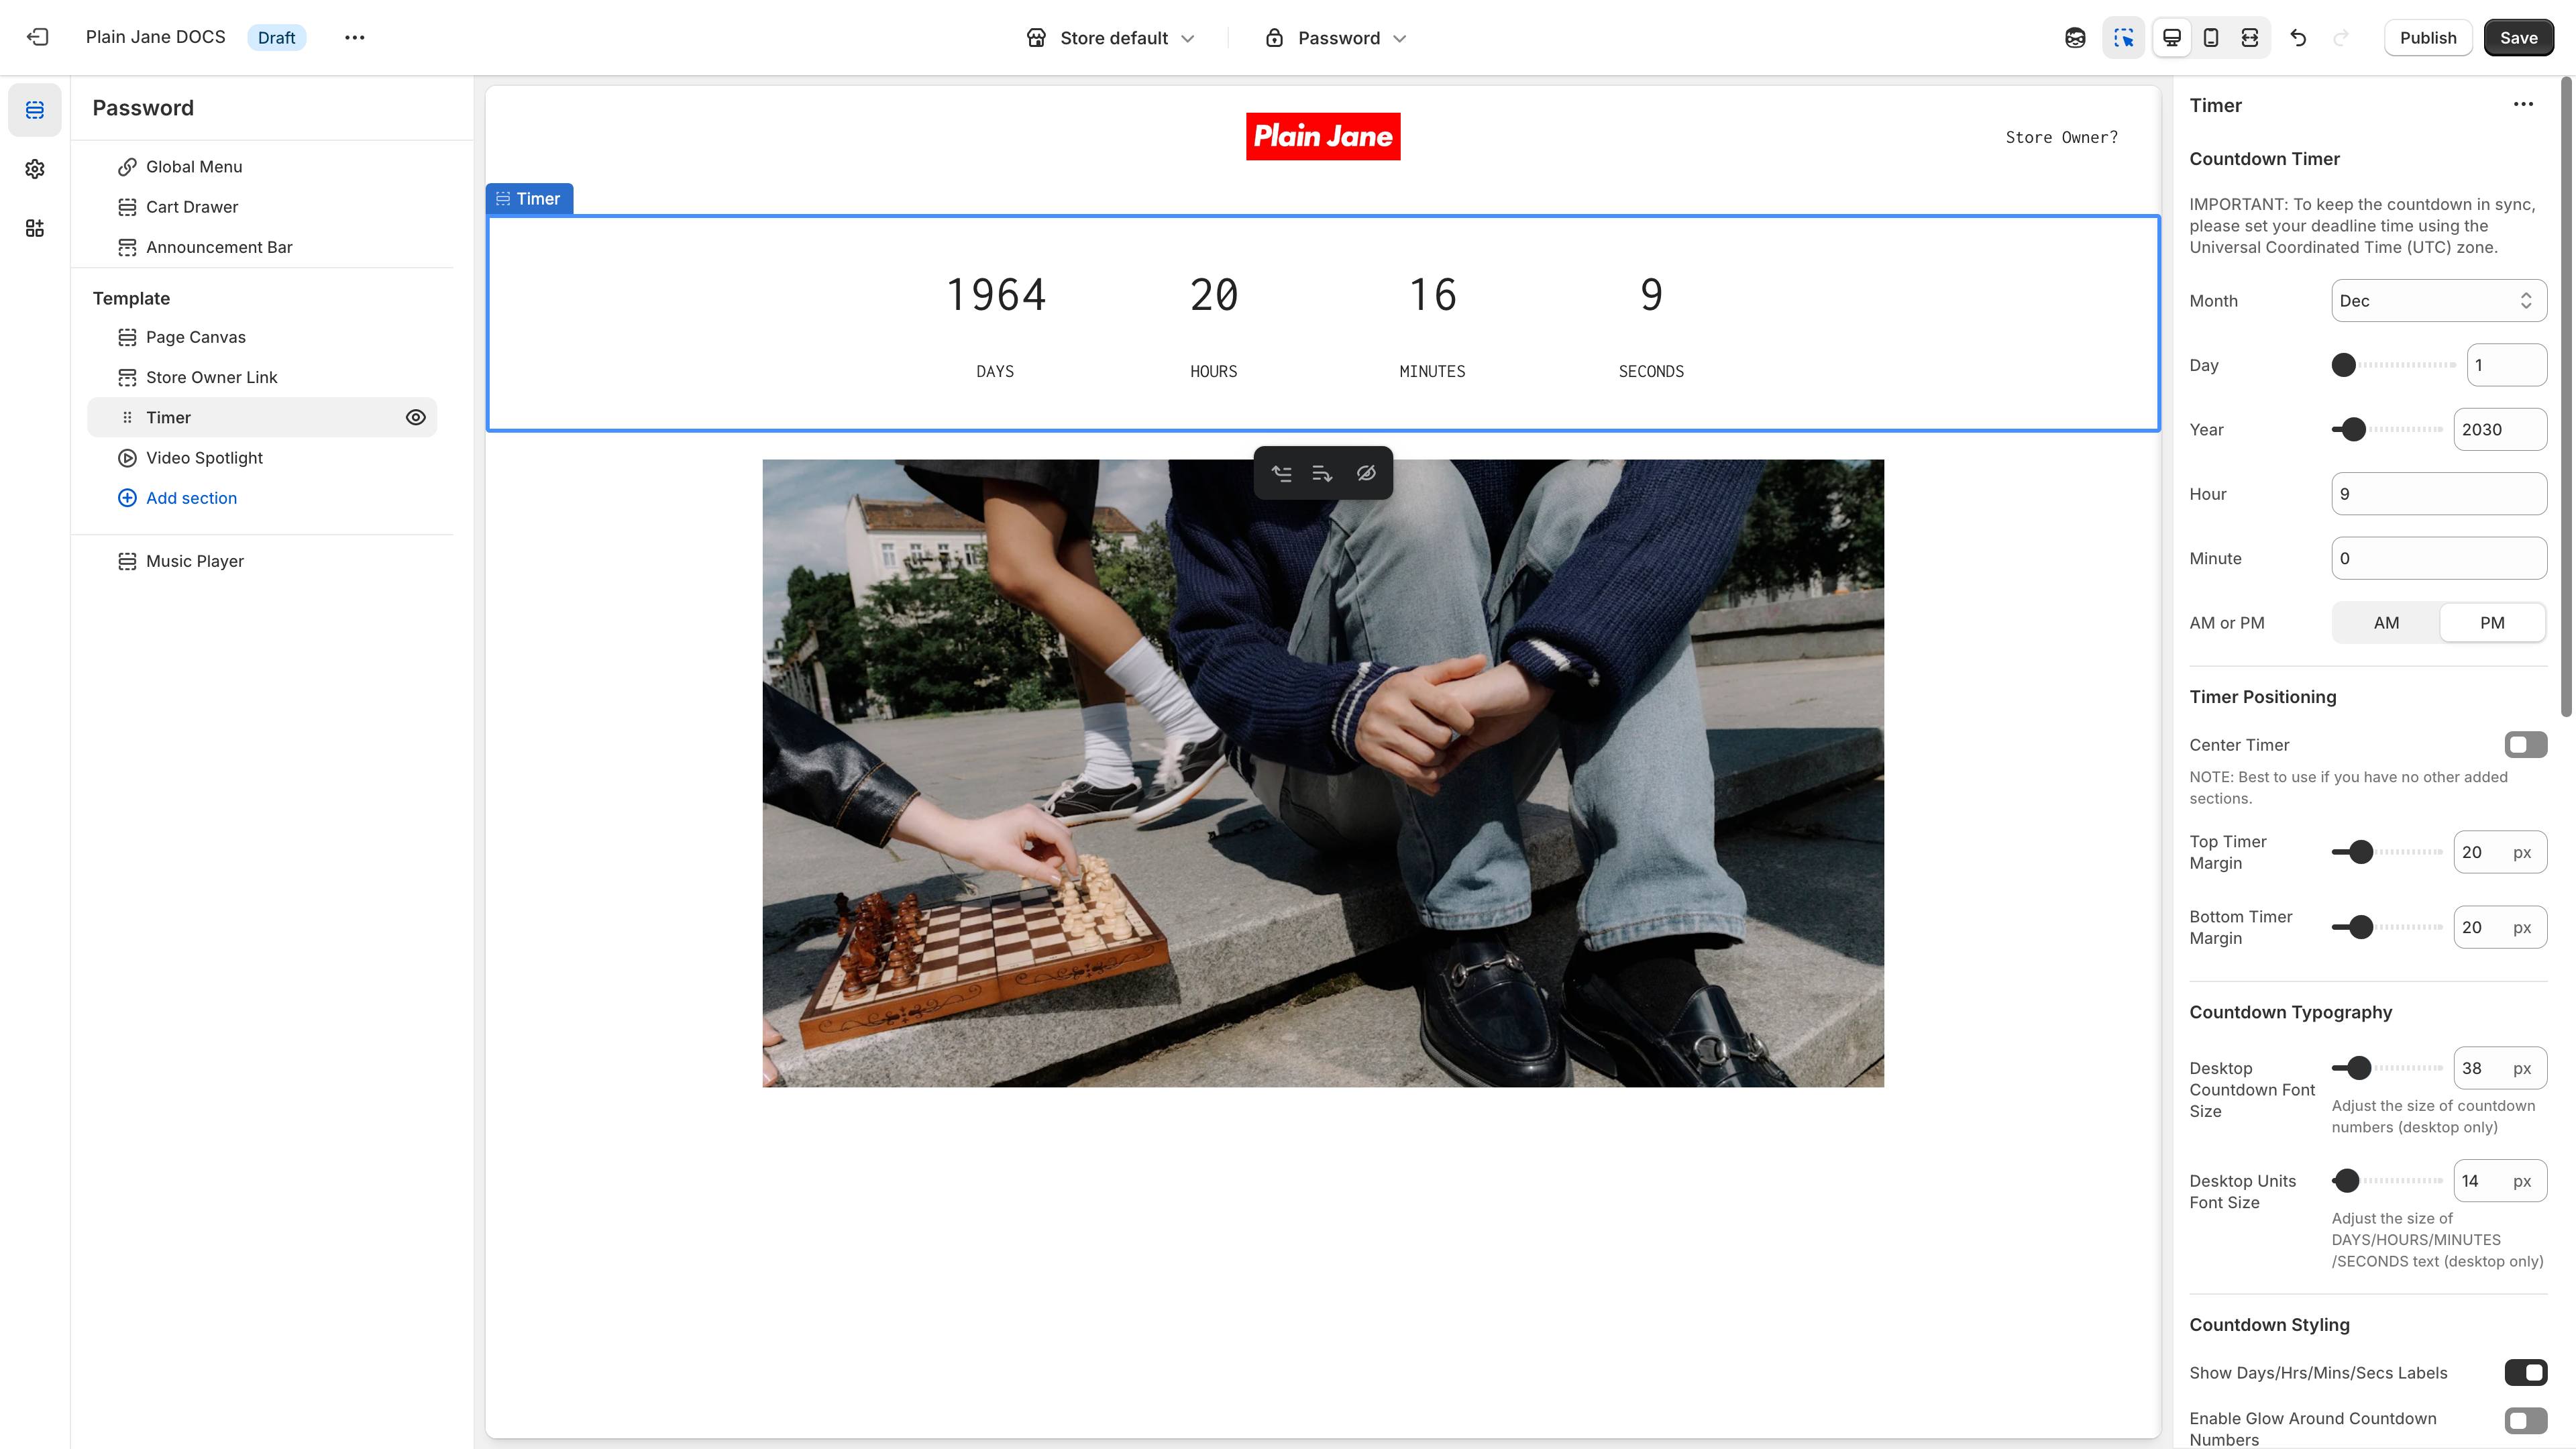Open the Store default dropdown
This screenshot has width=2576, height=1449.
1110,37
